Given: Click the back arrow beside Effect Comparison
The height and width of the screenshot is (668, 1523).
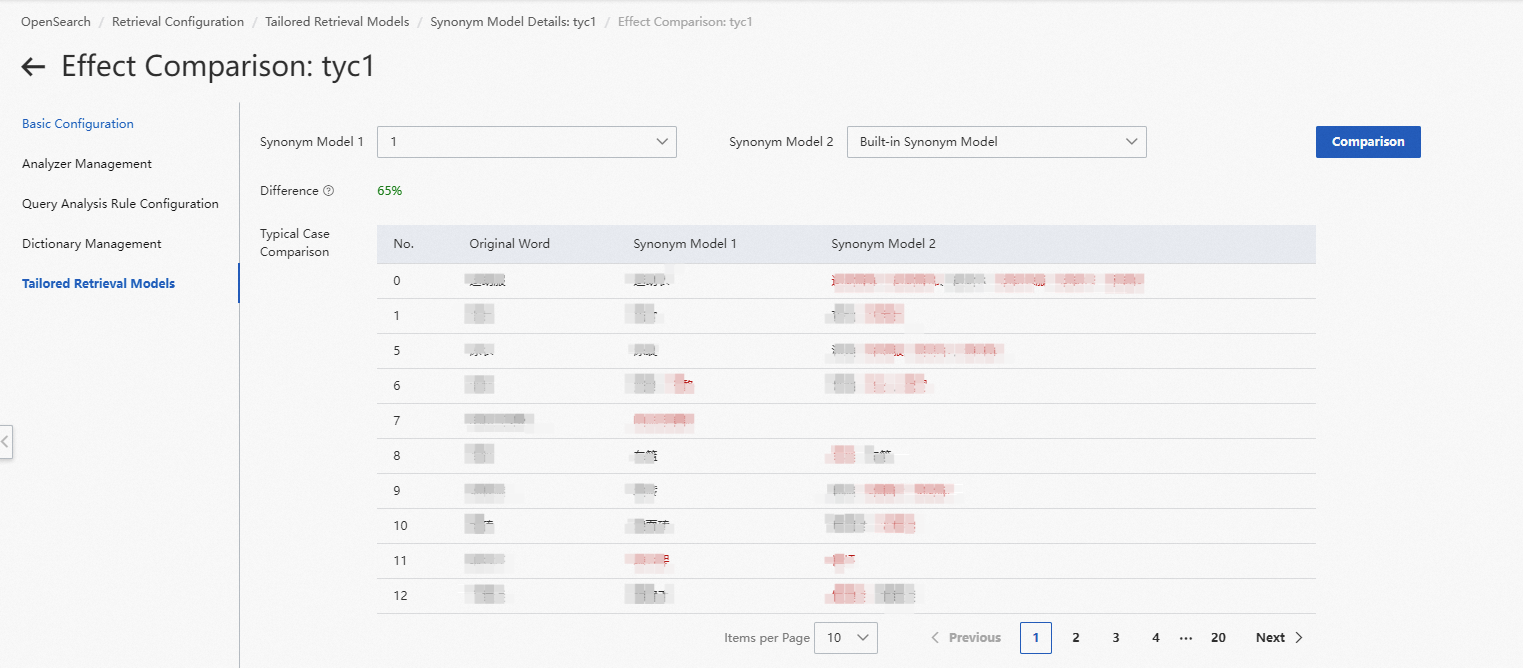Looking at the screenshot, I should (33, 67).
